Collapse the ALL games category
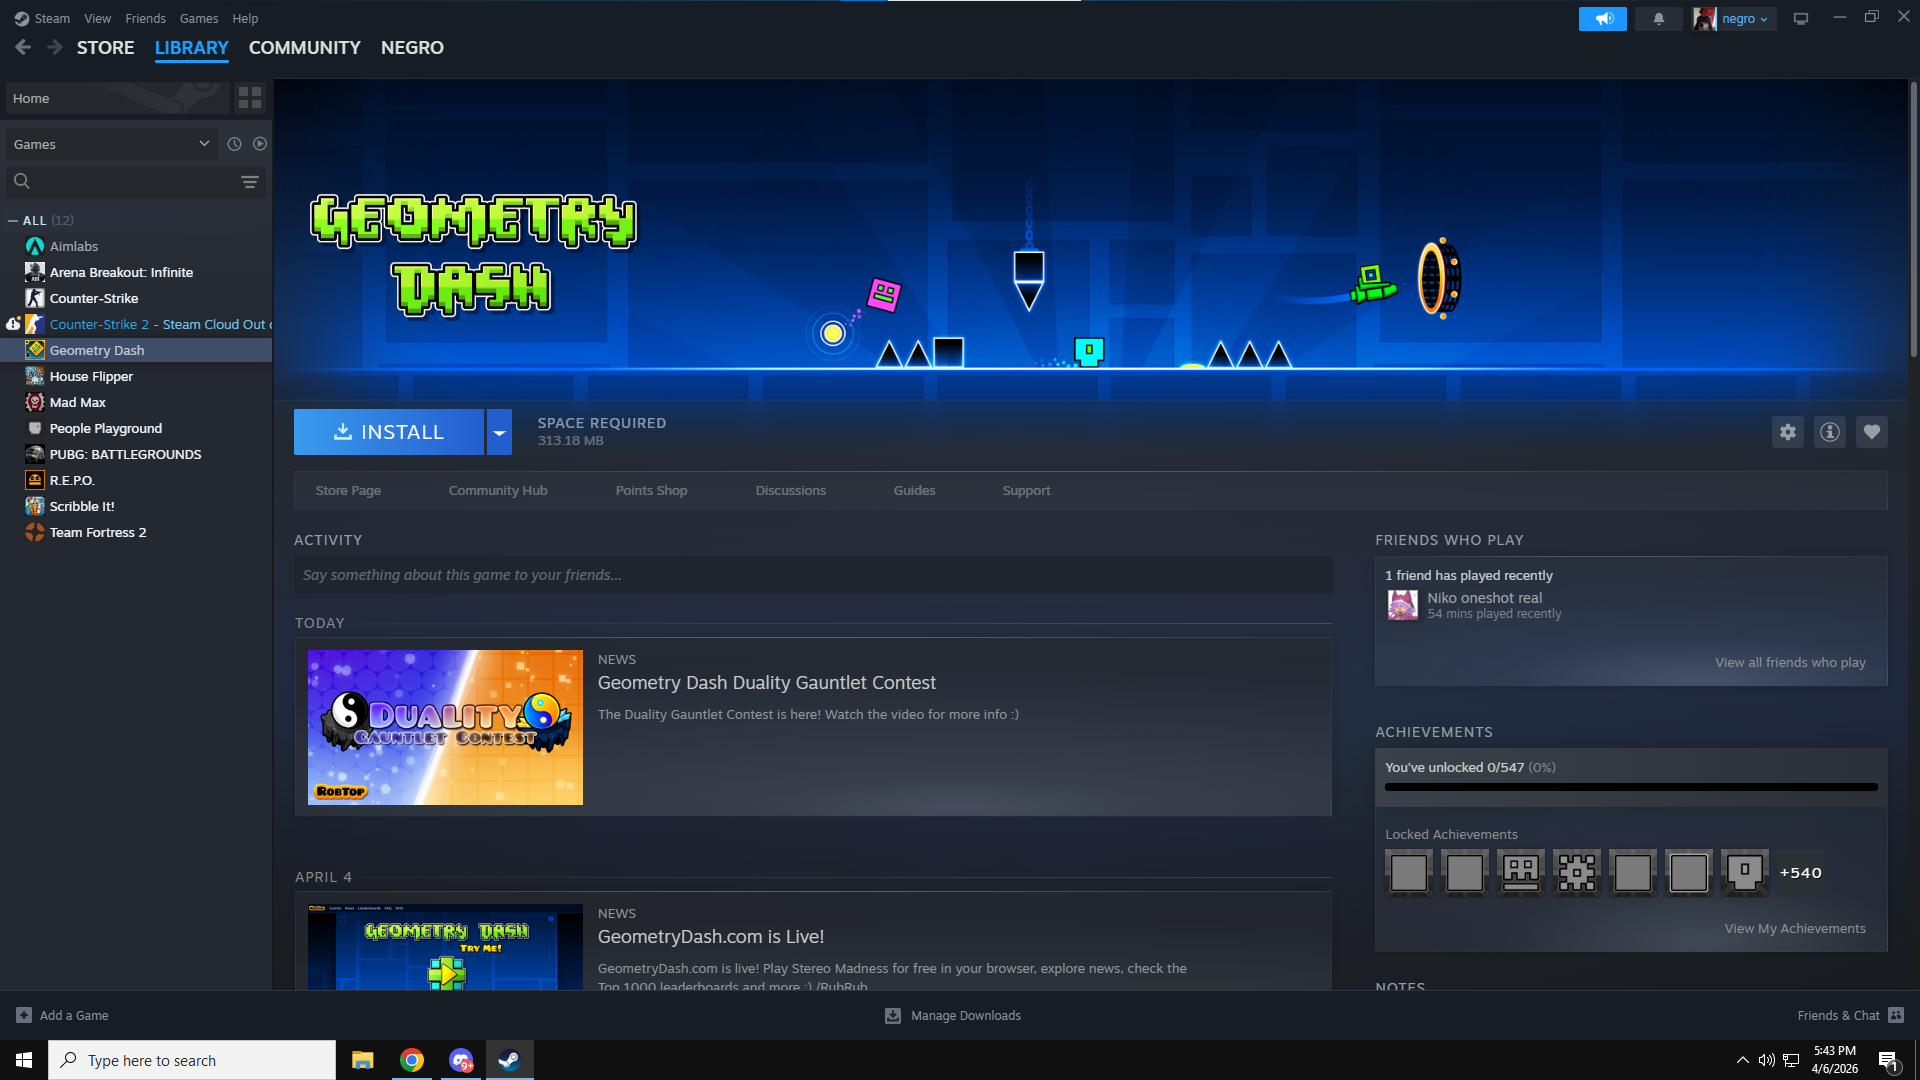 [x=13, y=221]
